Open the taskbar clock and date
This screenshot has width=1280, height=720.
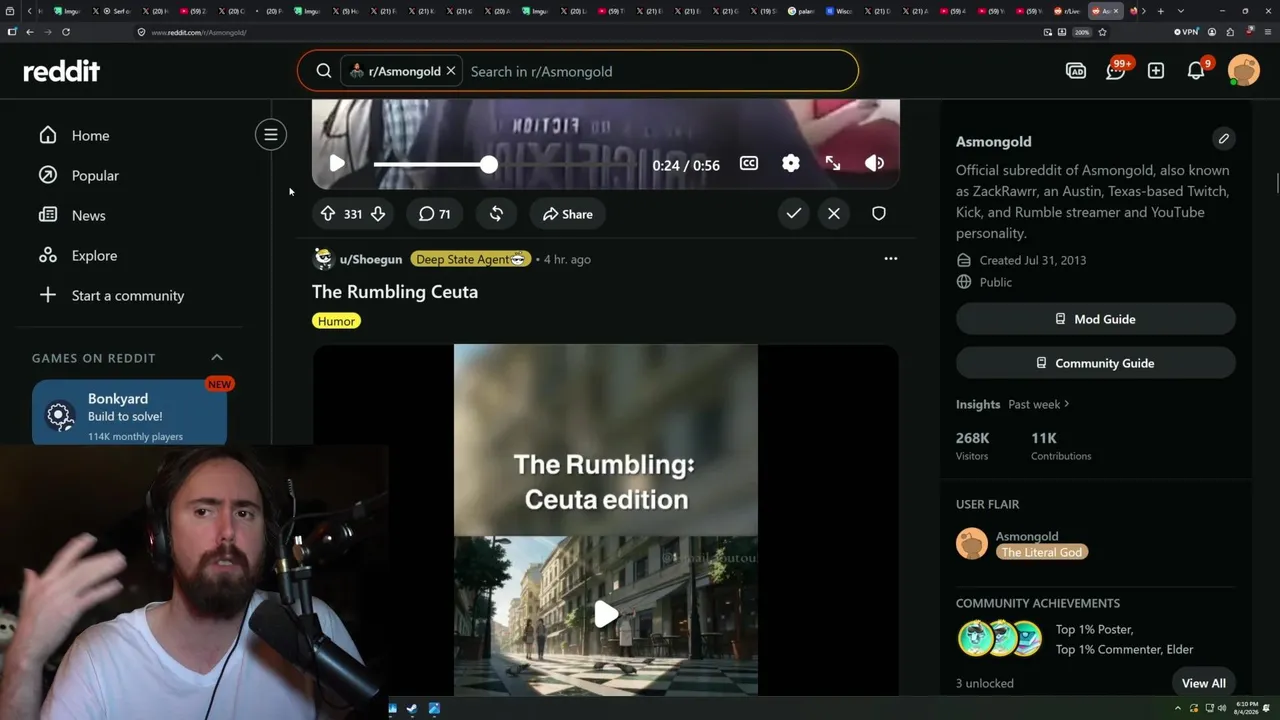pyautogui.click(x=1246, y=709)
